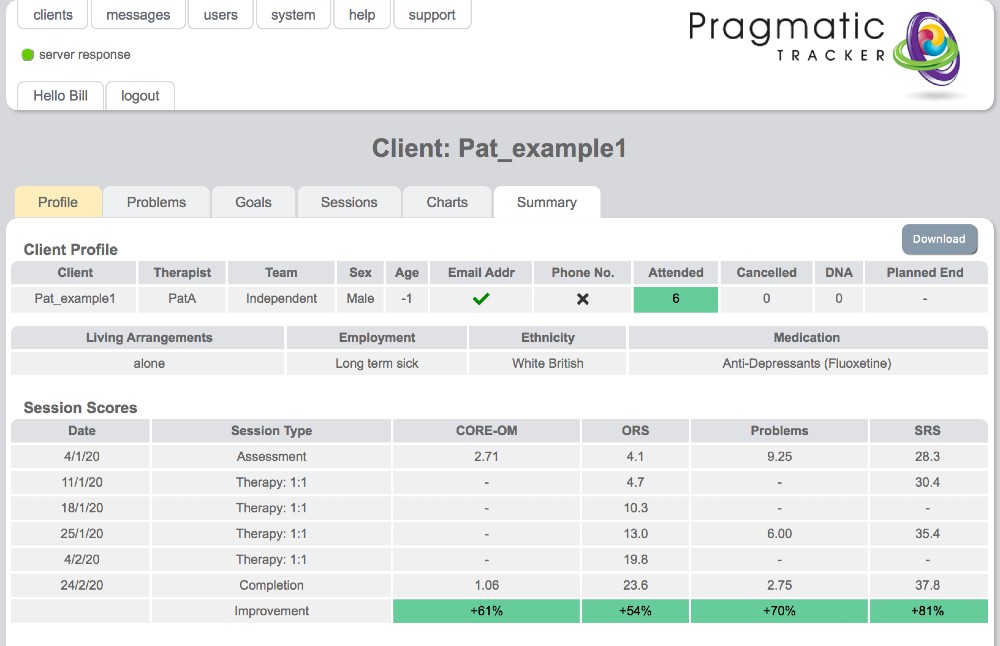Select the +70% Problems improvement bar
The width and height of the screenshot is (1000, 646).
pyautogui.click(x=779, y=610)
